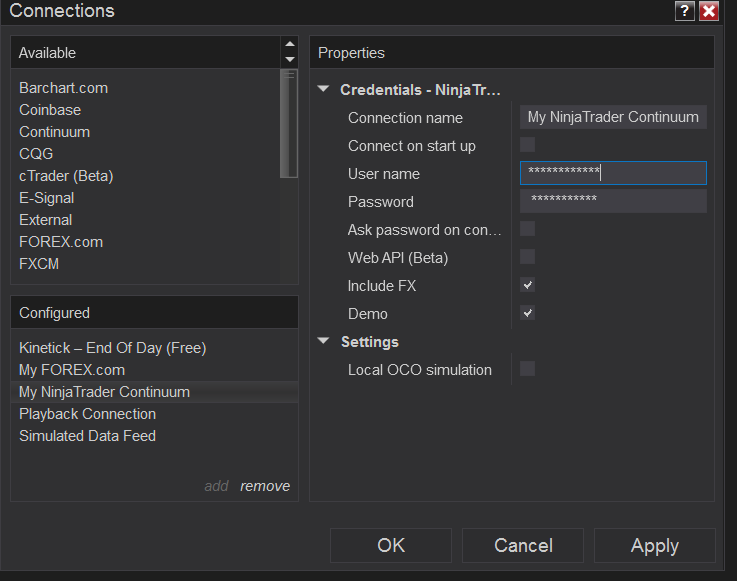737x581 pixels.
Task: Click the help question mark icon
Action: click(x=685, y=11)
